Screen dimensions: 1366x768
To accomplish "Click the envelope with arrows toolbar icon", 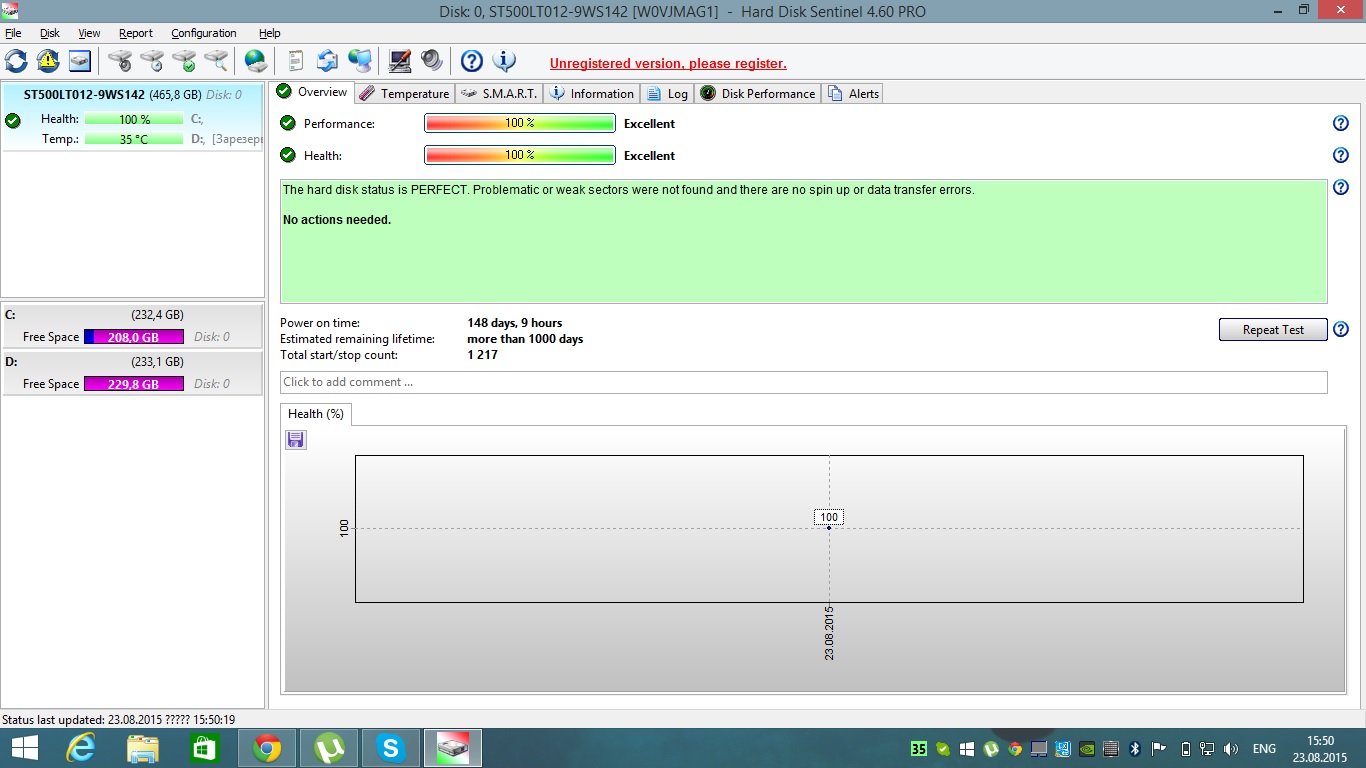I will [x=327, y=61].
